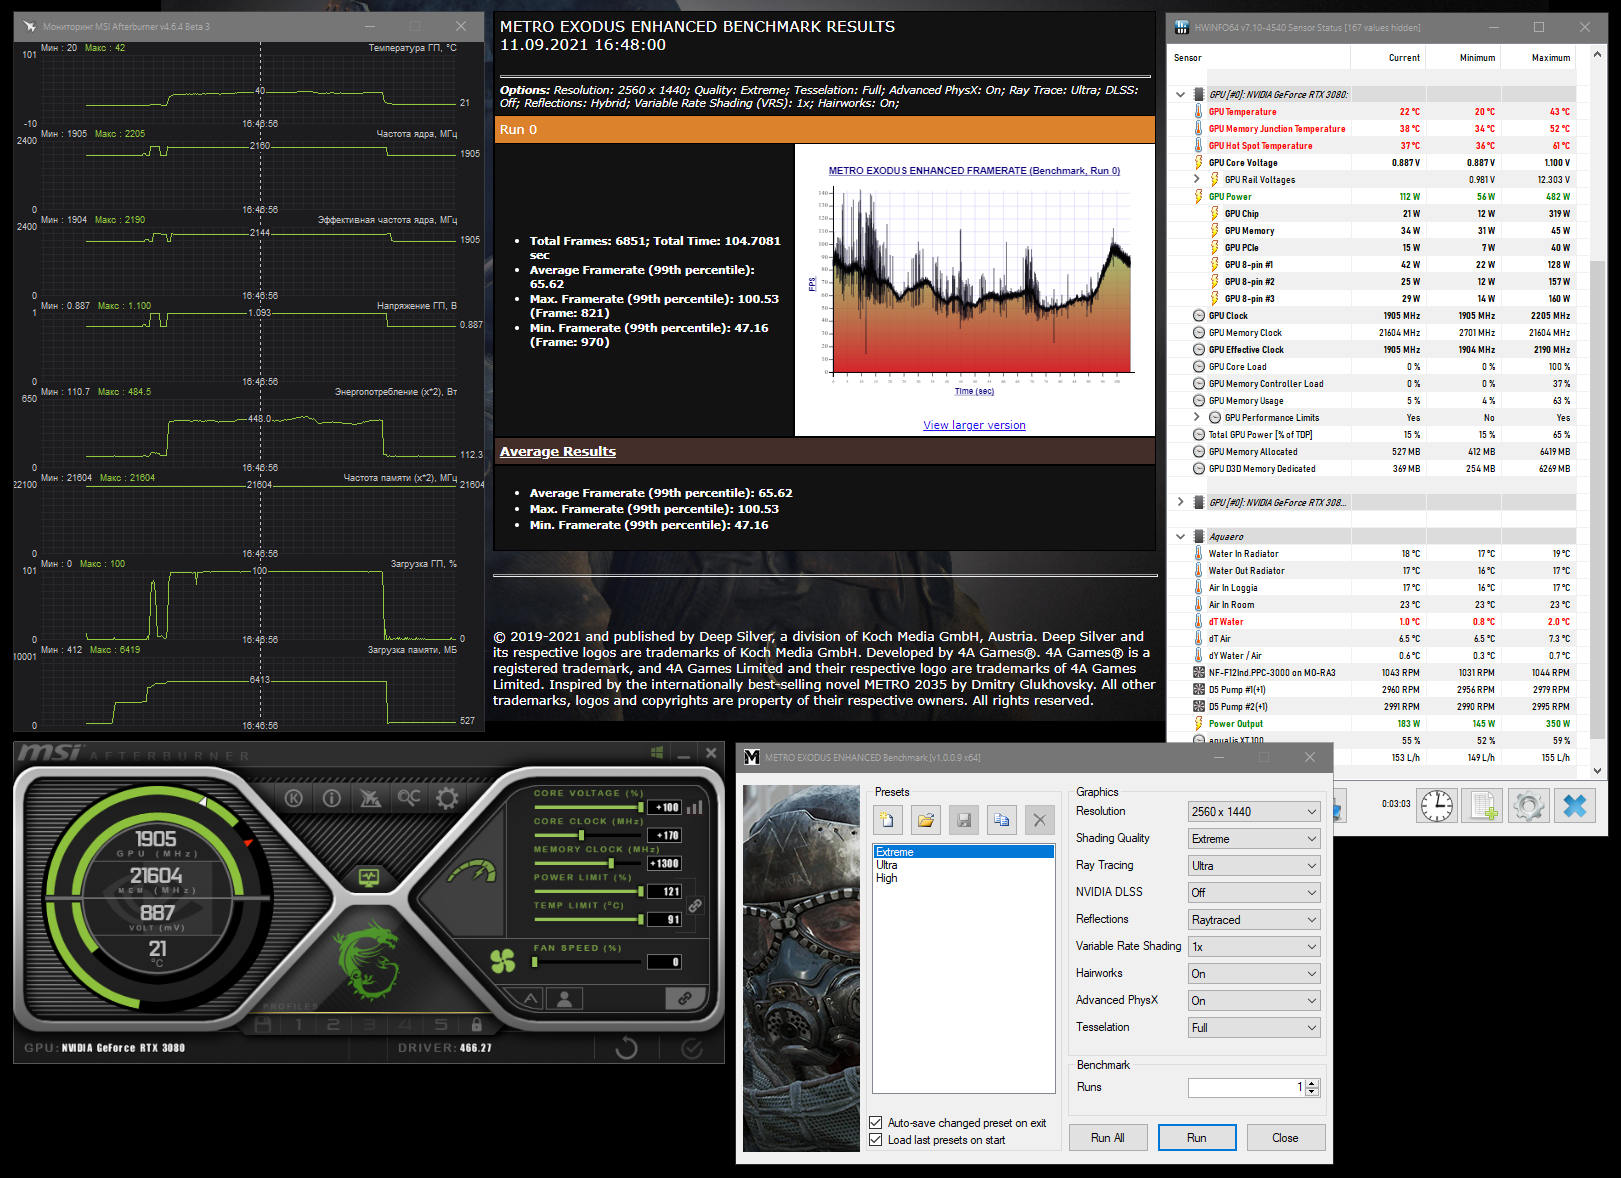
Task: Save the current Metro benchmark preset
Action: pyautogui.click(x=964, y=820)
